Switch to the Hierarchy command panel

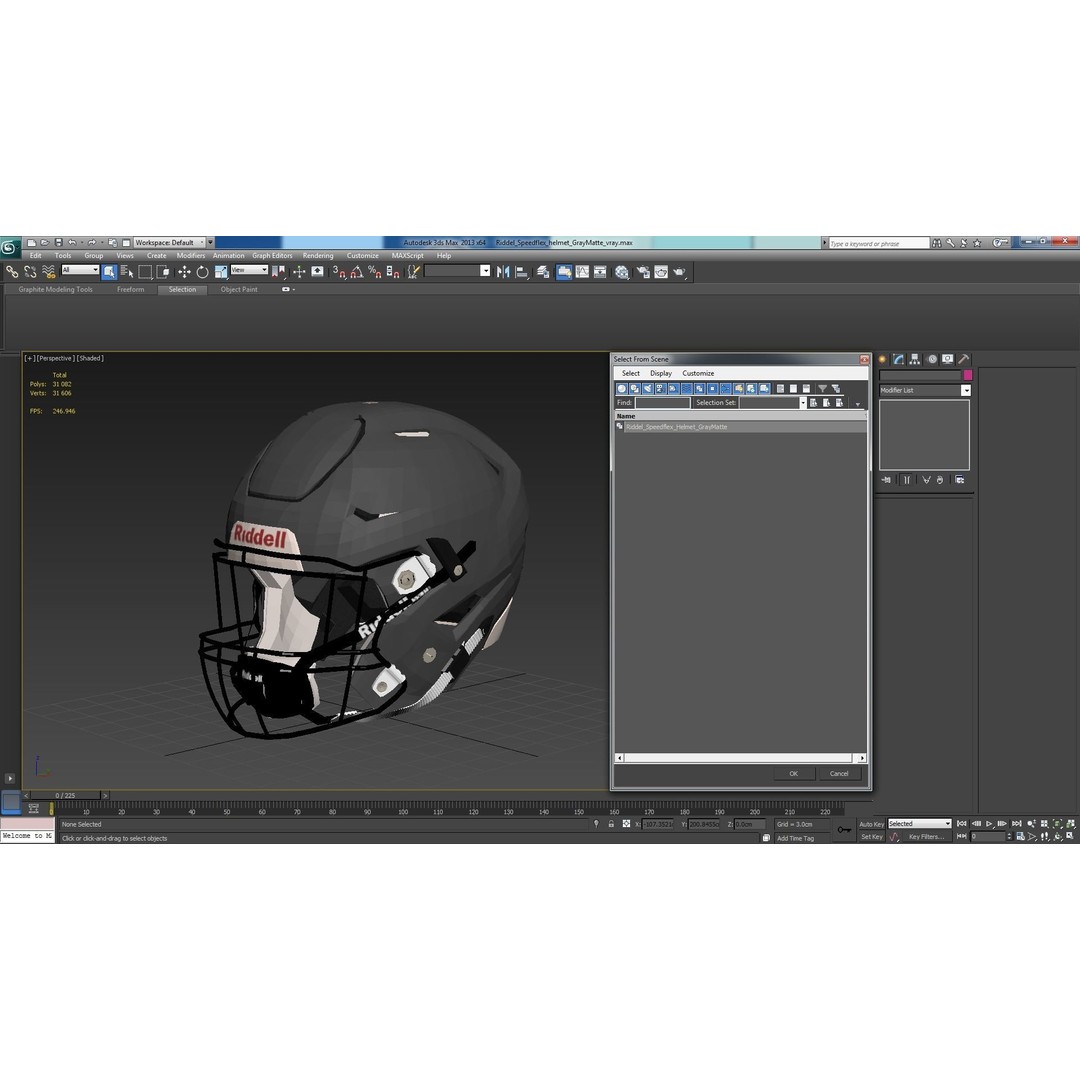coord(915,359)
